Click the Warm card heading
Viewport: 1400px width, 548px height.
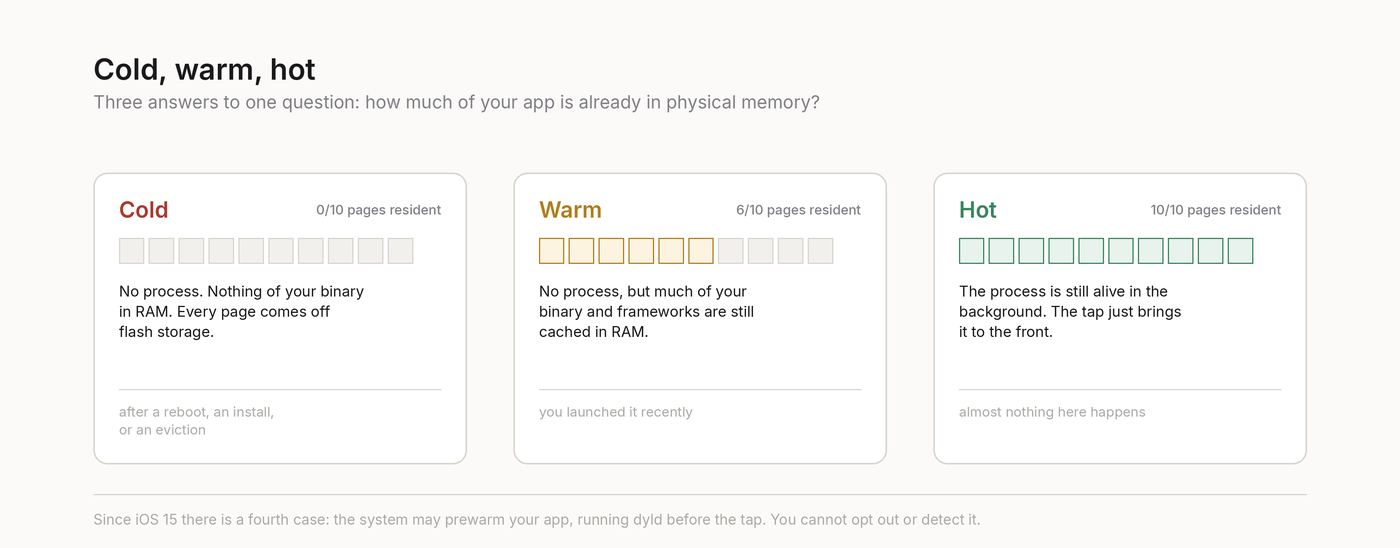click(570, 210)
